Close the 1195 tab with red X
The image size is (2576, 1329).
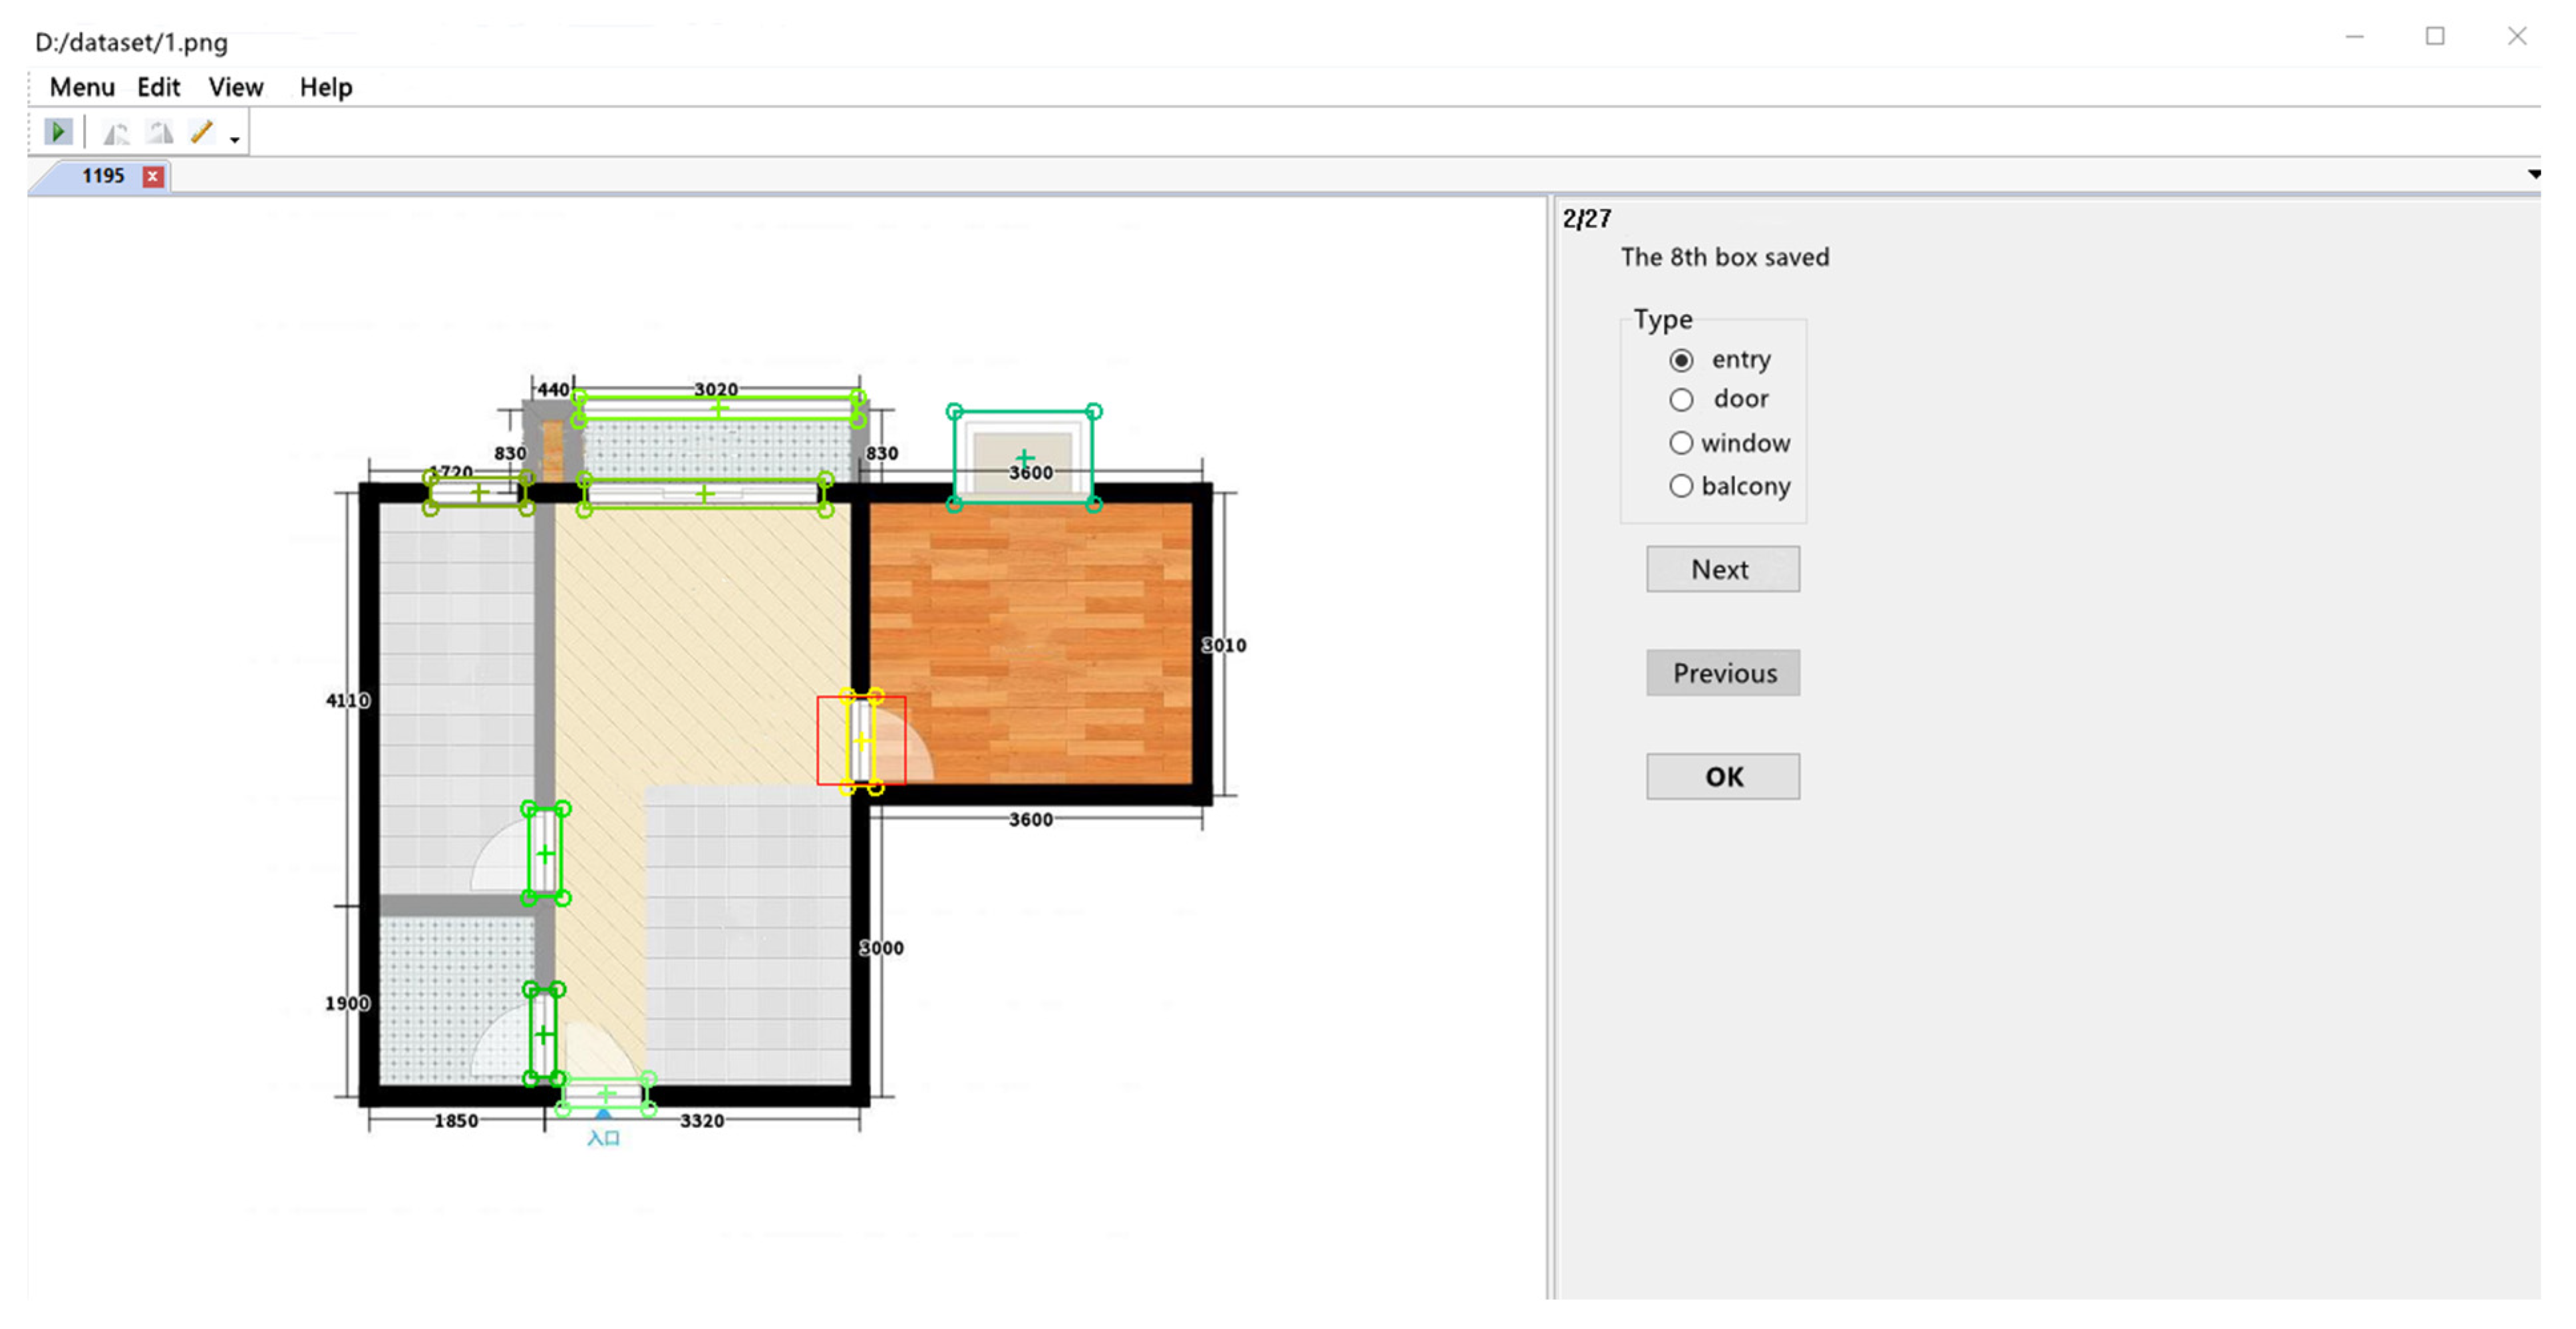click(153, 177)
